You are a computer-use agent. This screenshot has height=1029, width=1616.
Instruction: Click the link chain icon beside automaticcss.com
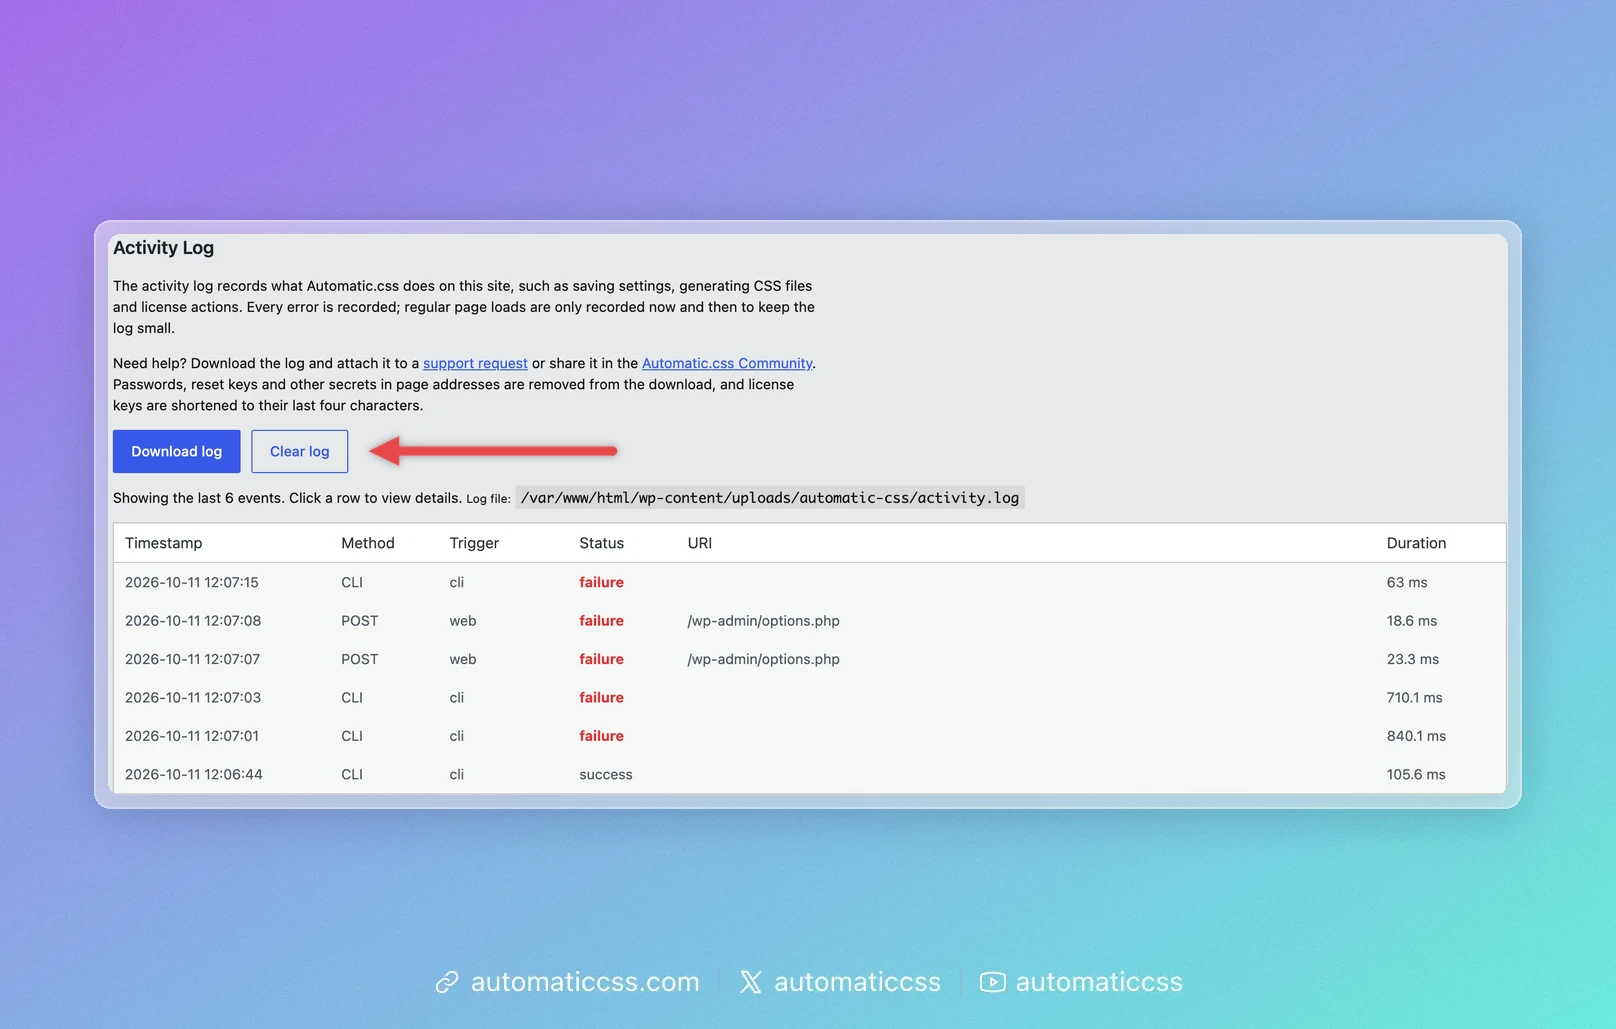[x=447, y=982]
